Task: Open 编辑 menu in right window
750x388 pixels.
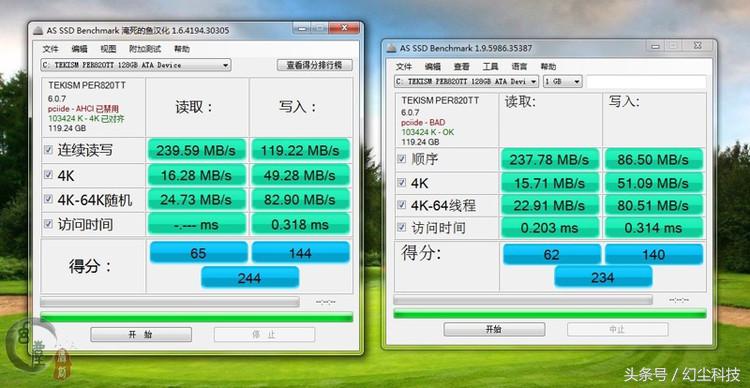Action: [x=433, y=67]
